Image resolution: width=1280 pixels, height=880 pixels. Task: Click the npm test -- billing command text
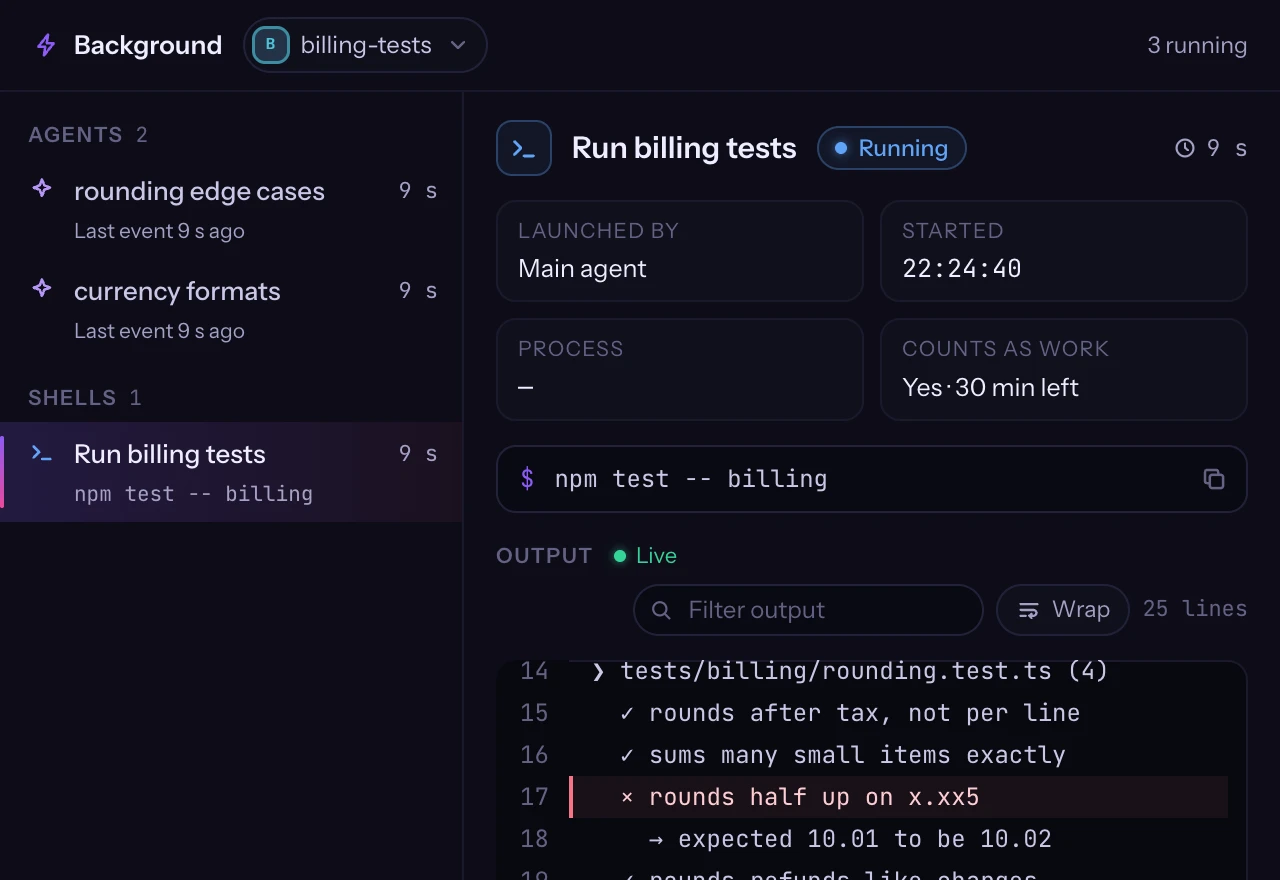(x=691, y=479)
